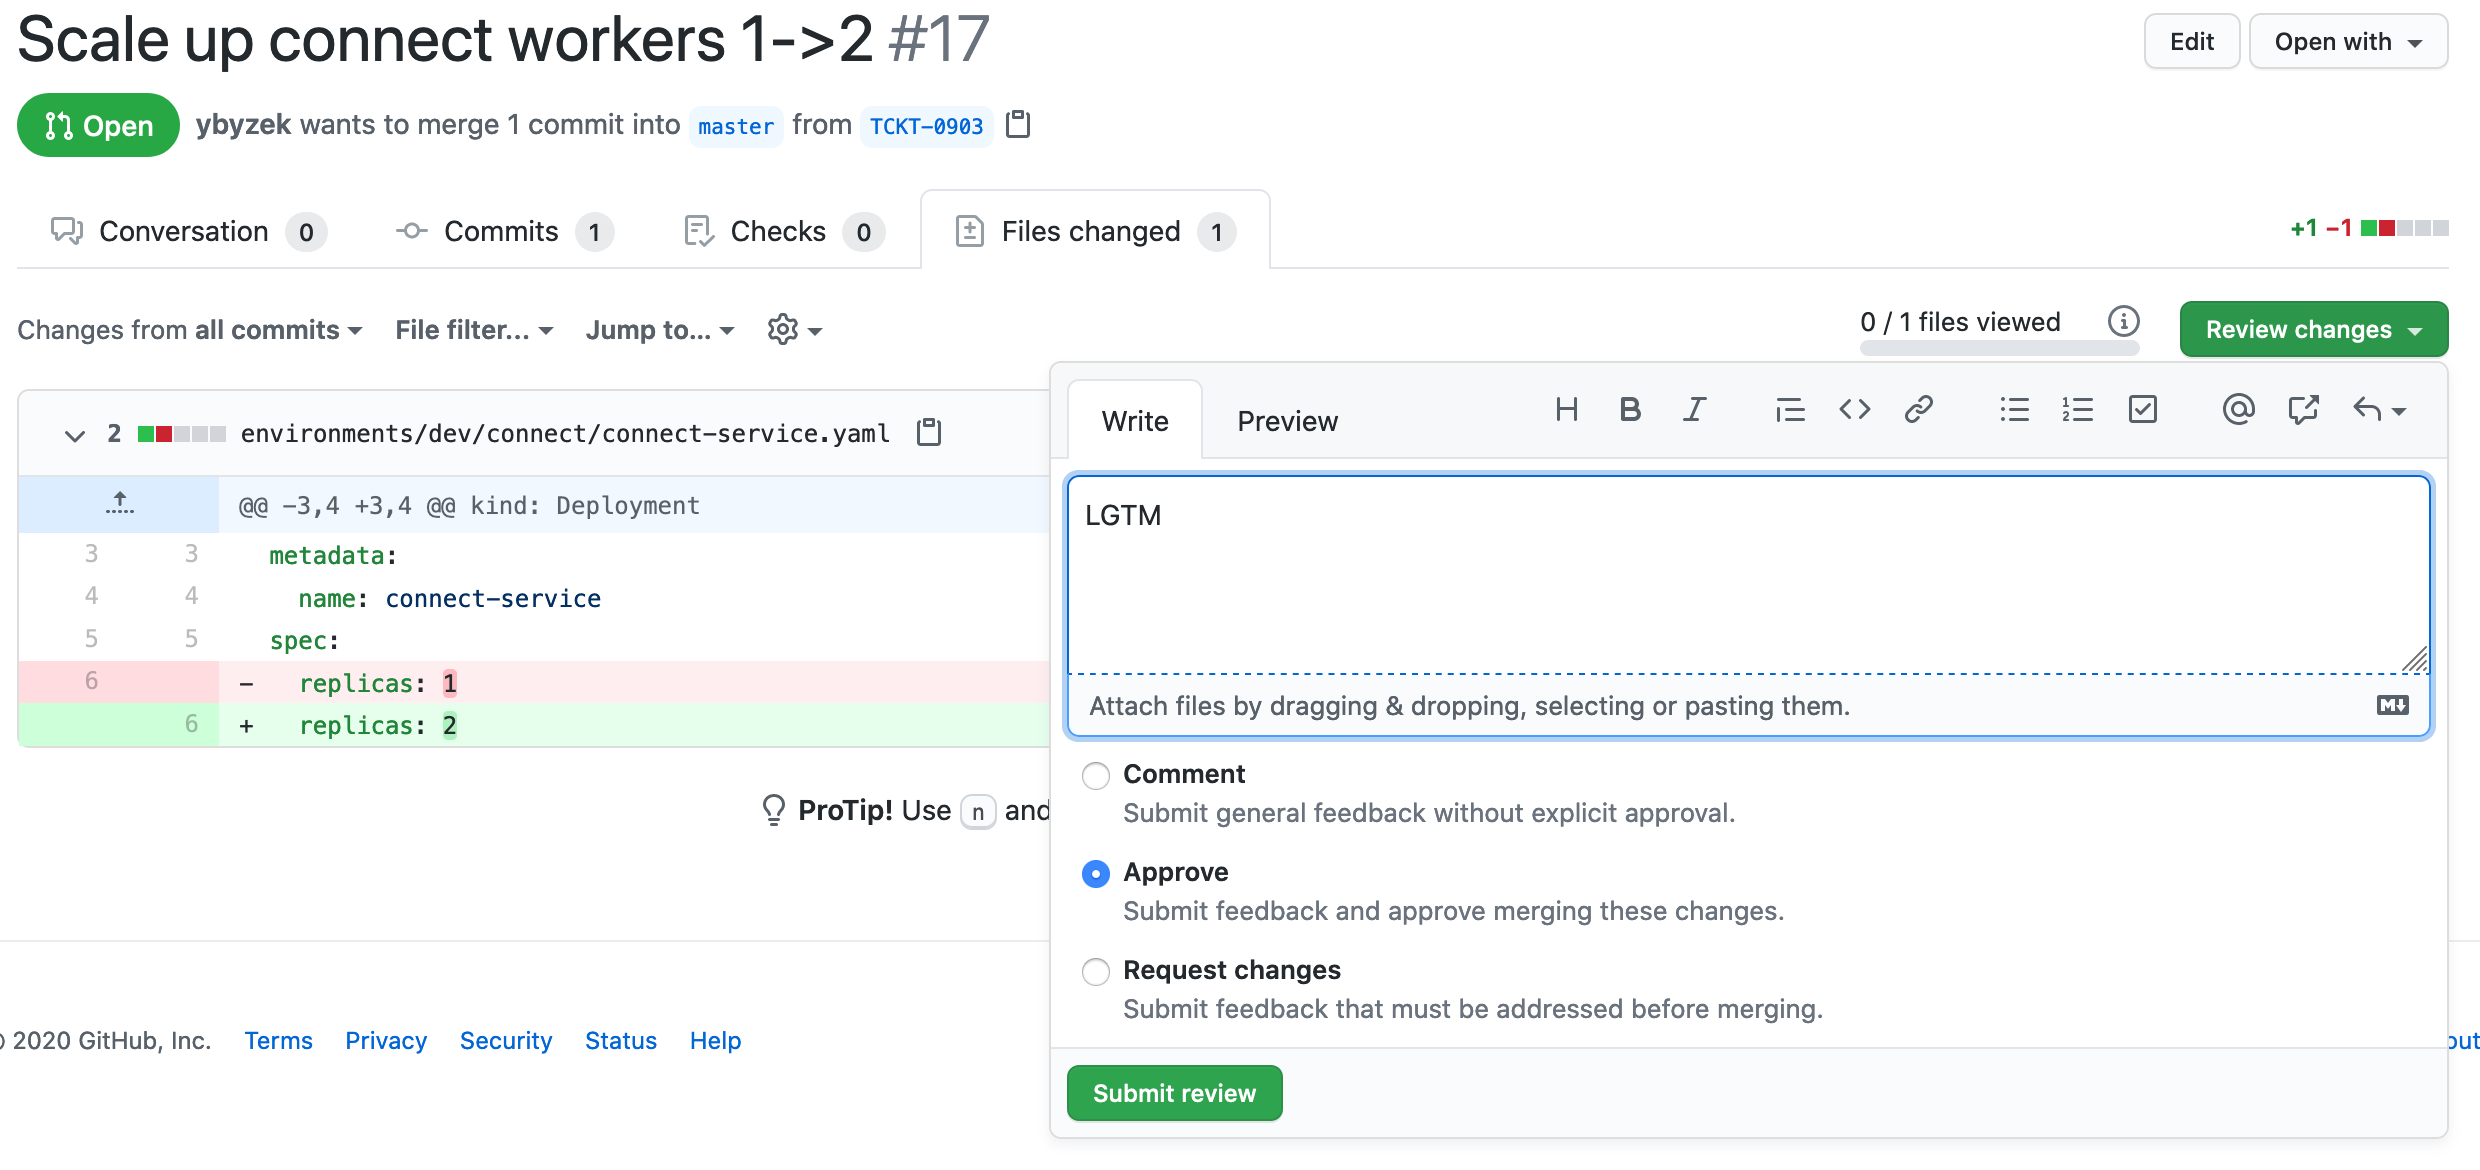Click the Edit button
This screenshot has width=2480, height=1170.
pyautogui.click(x=2192, y=41)
